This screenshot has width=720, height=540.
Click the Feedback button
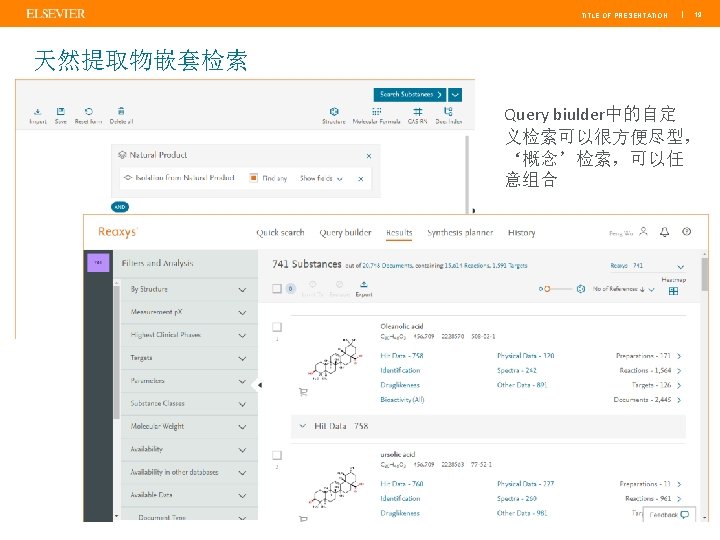[669, 515]
